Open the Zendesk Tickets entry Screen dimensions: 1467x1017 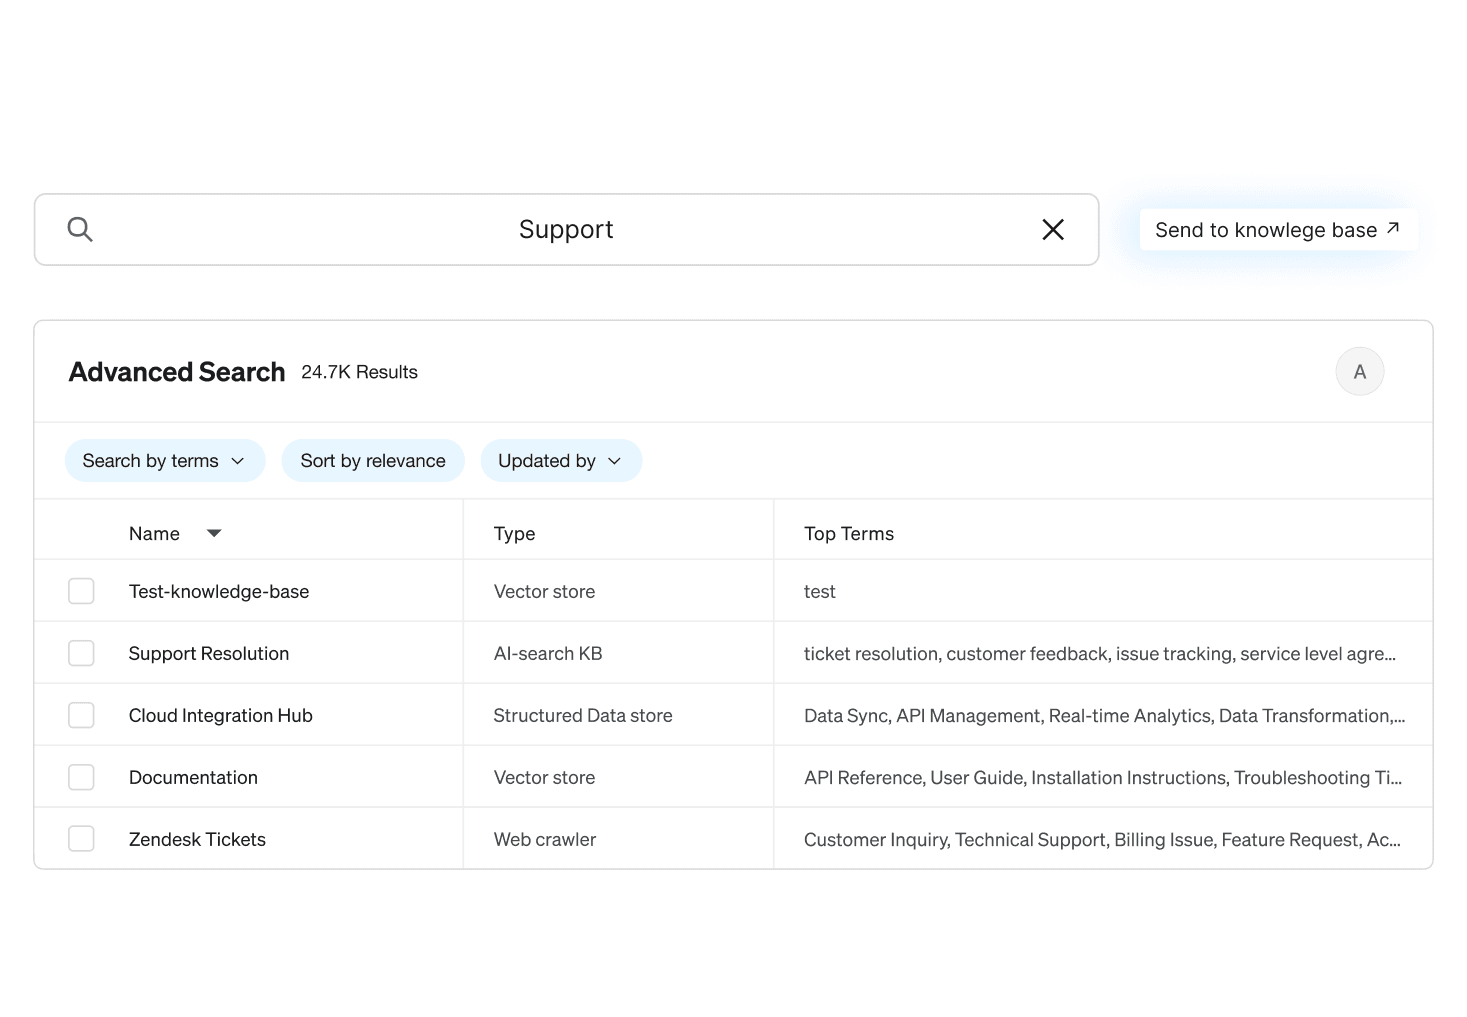point(197,840)
